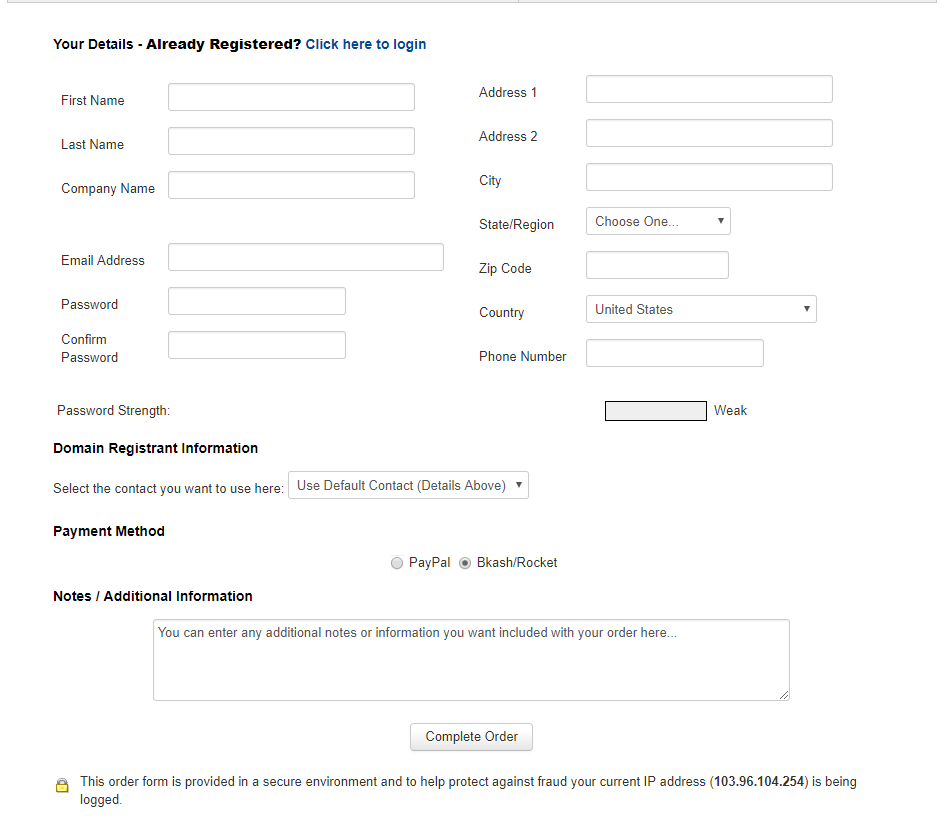Select the PayPal payment option
Viewport: 951px width, 827px height.
pos(397,563)
